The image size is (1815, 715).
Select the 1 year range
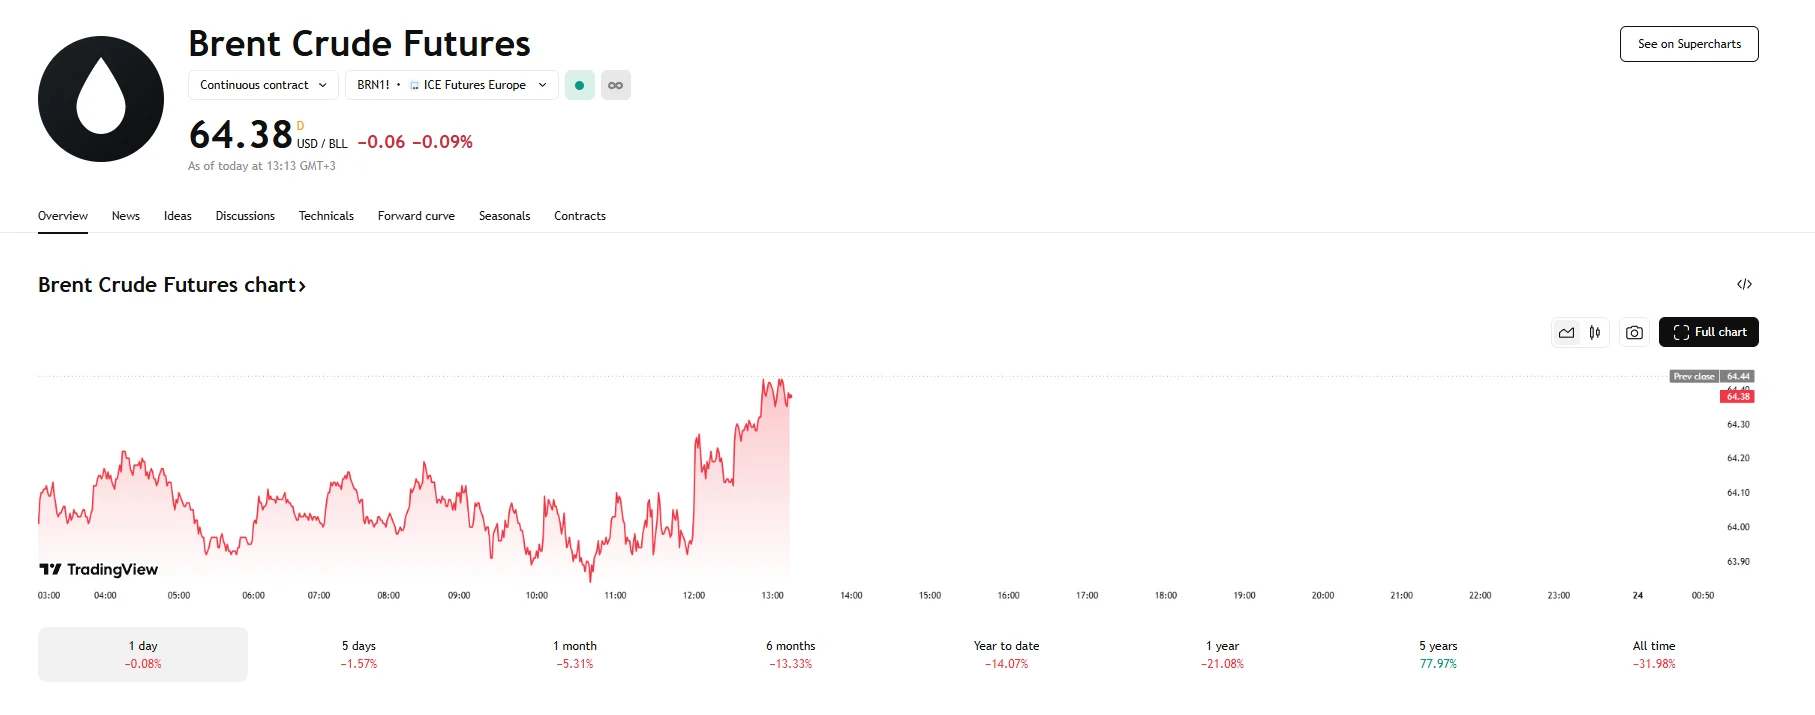[1222, 654]
